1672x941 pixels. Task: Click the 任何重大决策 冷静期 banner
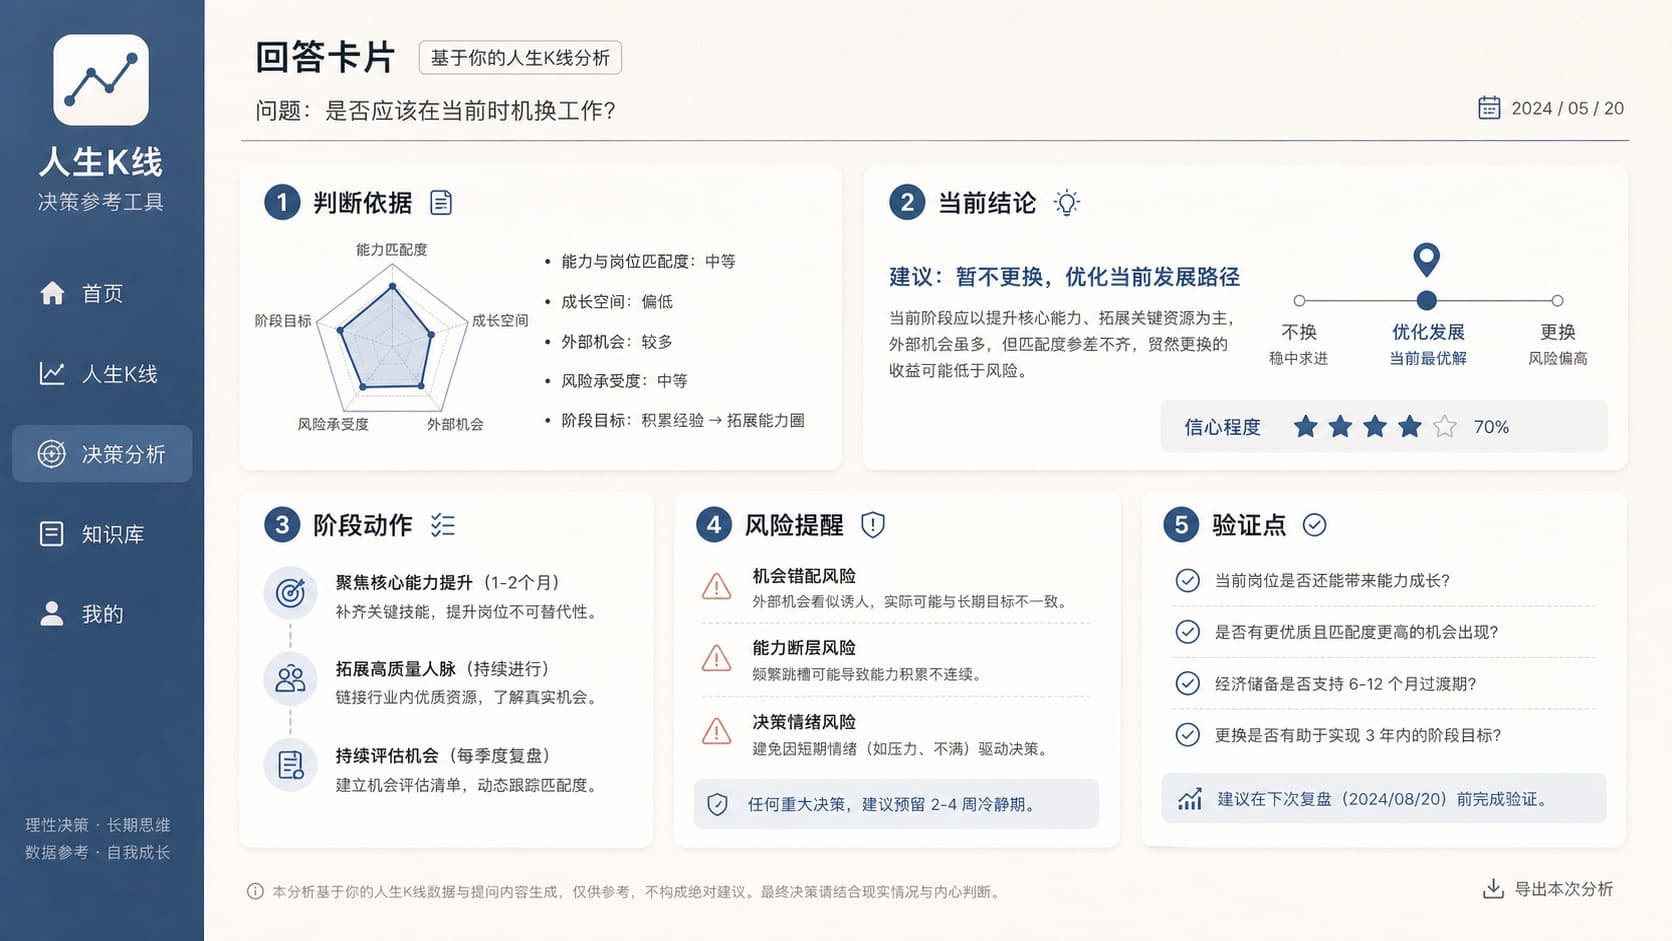coord(896,804)
